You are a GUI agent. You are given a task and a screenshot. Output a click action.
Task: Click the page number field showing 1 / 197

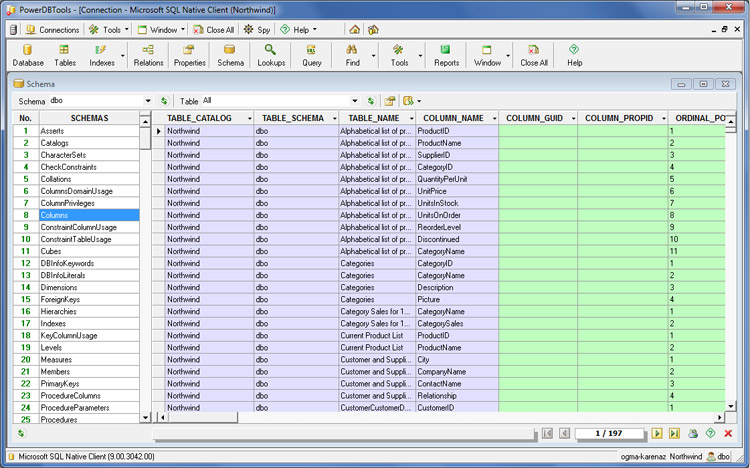tap(610, 433)
